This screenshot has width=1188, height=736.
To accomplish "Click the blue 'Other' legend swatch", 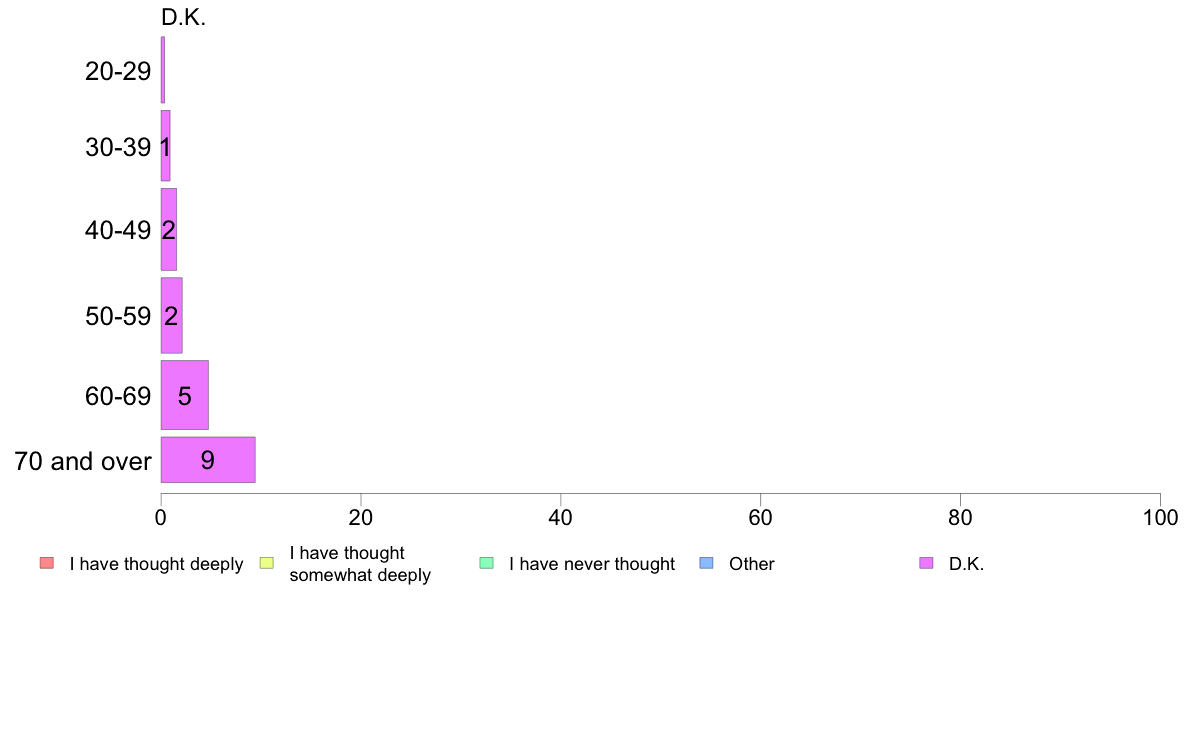I will [706, 563].
